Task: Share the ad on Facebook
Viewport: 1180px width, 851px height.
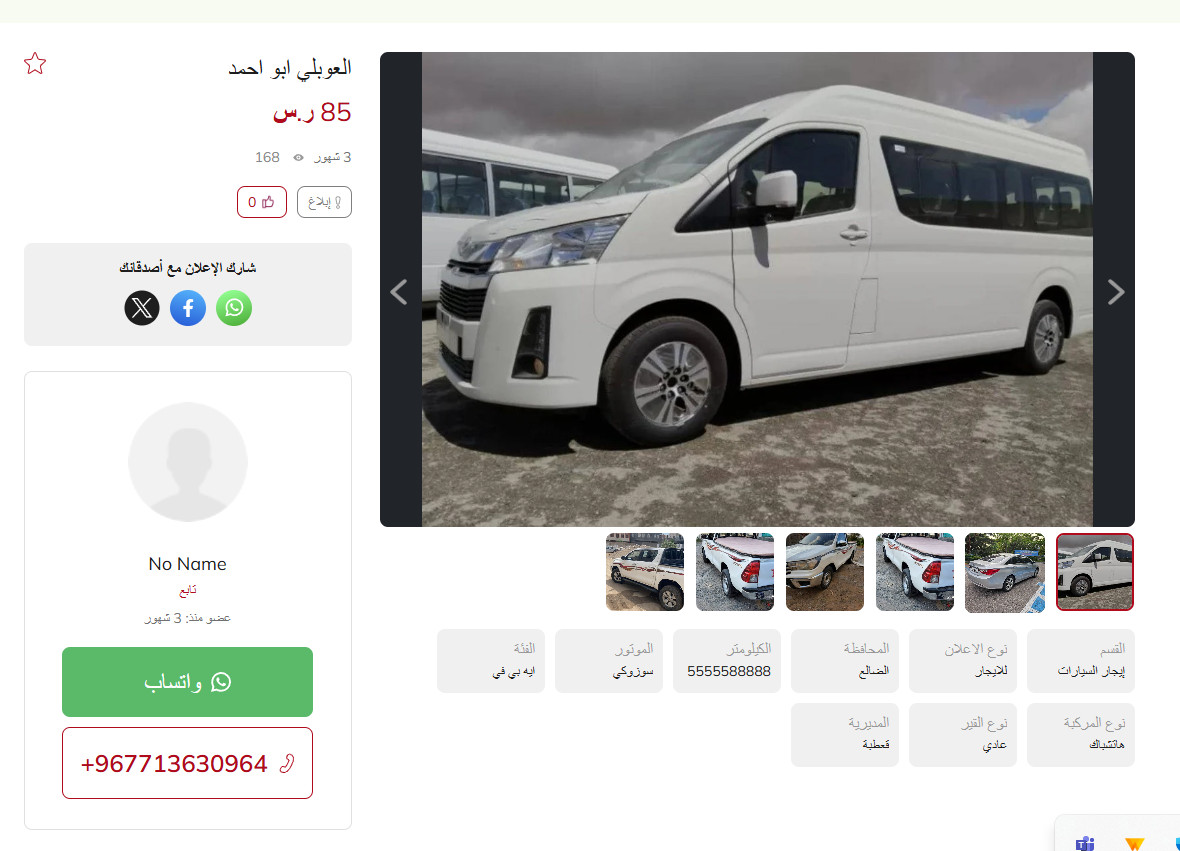Action: (x=188, y=308)
